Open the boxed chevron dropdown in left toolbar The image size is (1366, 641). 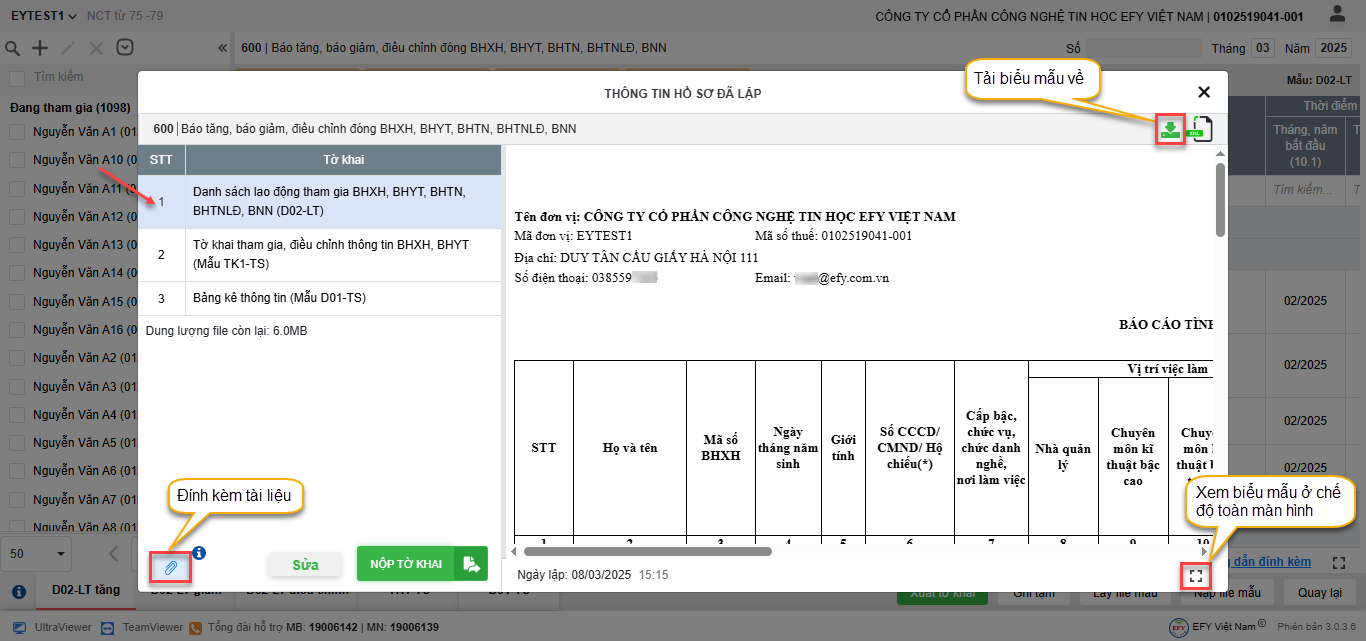pos(125,48)
